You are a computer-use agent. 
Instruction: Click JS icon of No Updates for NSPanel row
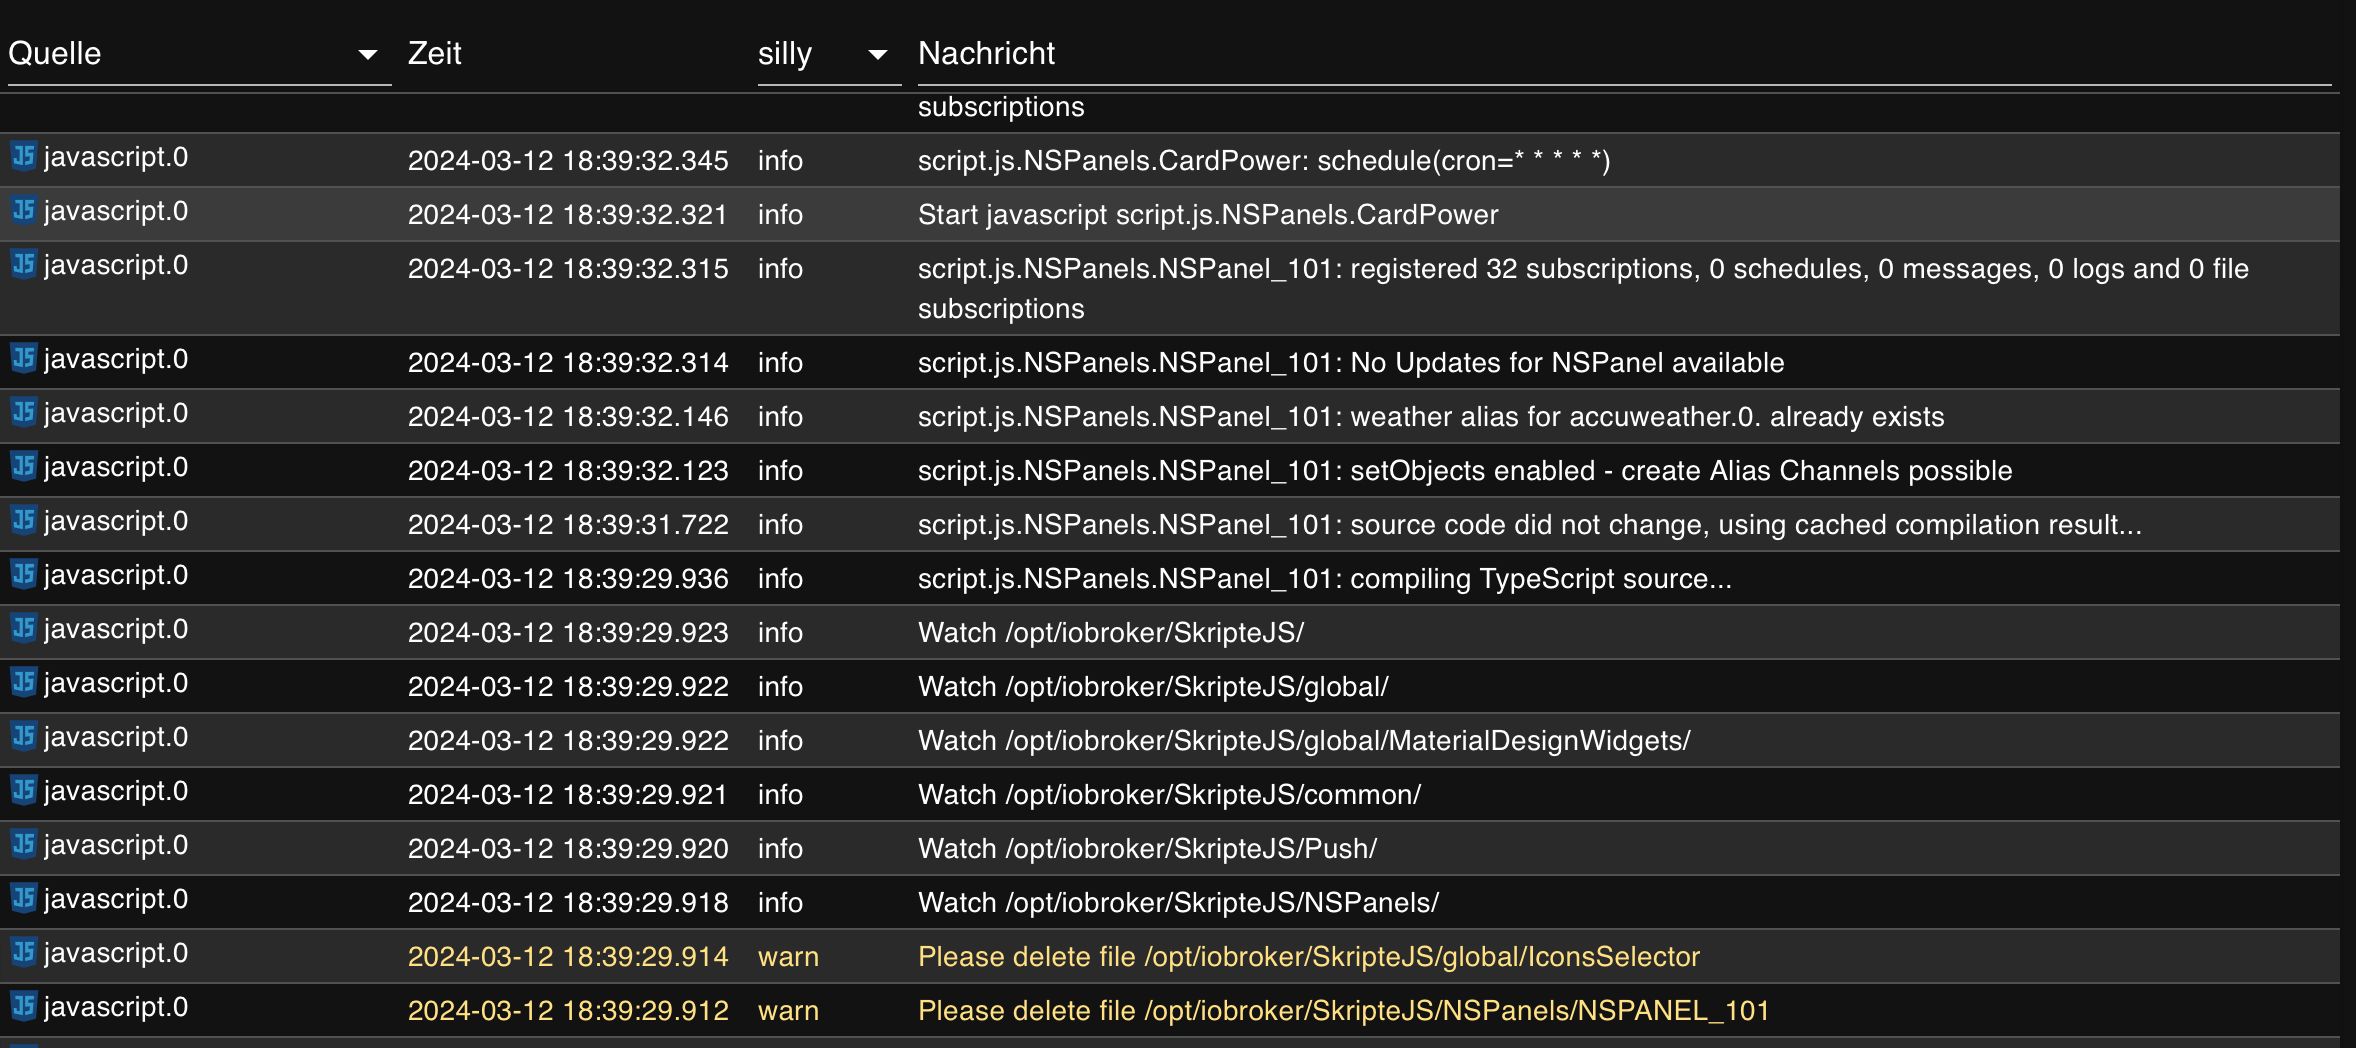23,359
